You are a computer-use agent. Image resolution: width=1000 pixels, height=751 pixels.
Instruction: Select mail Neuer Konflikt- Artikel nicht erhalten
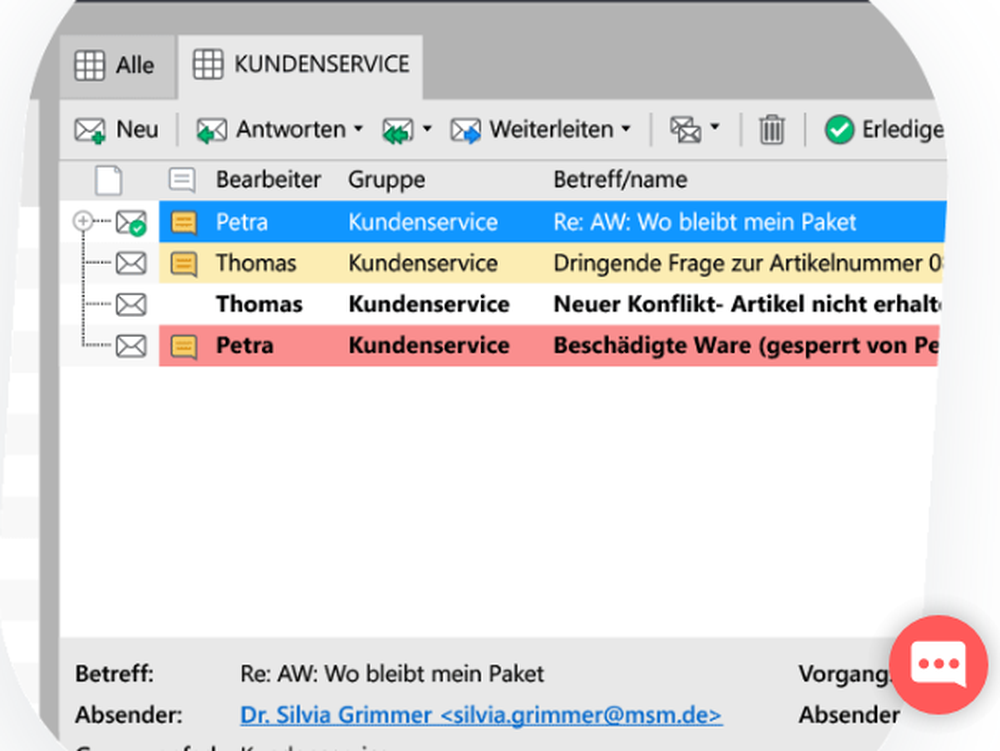(550, 304)
